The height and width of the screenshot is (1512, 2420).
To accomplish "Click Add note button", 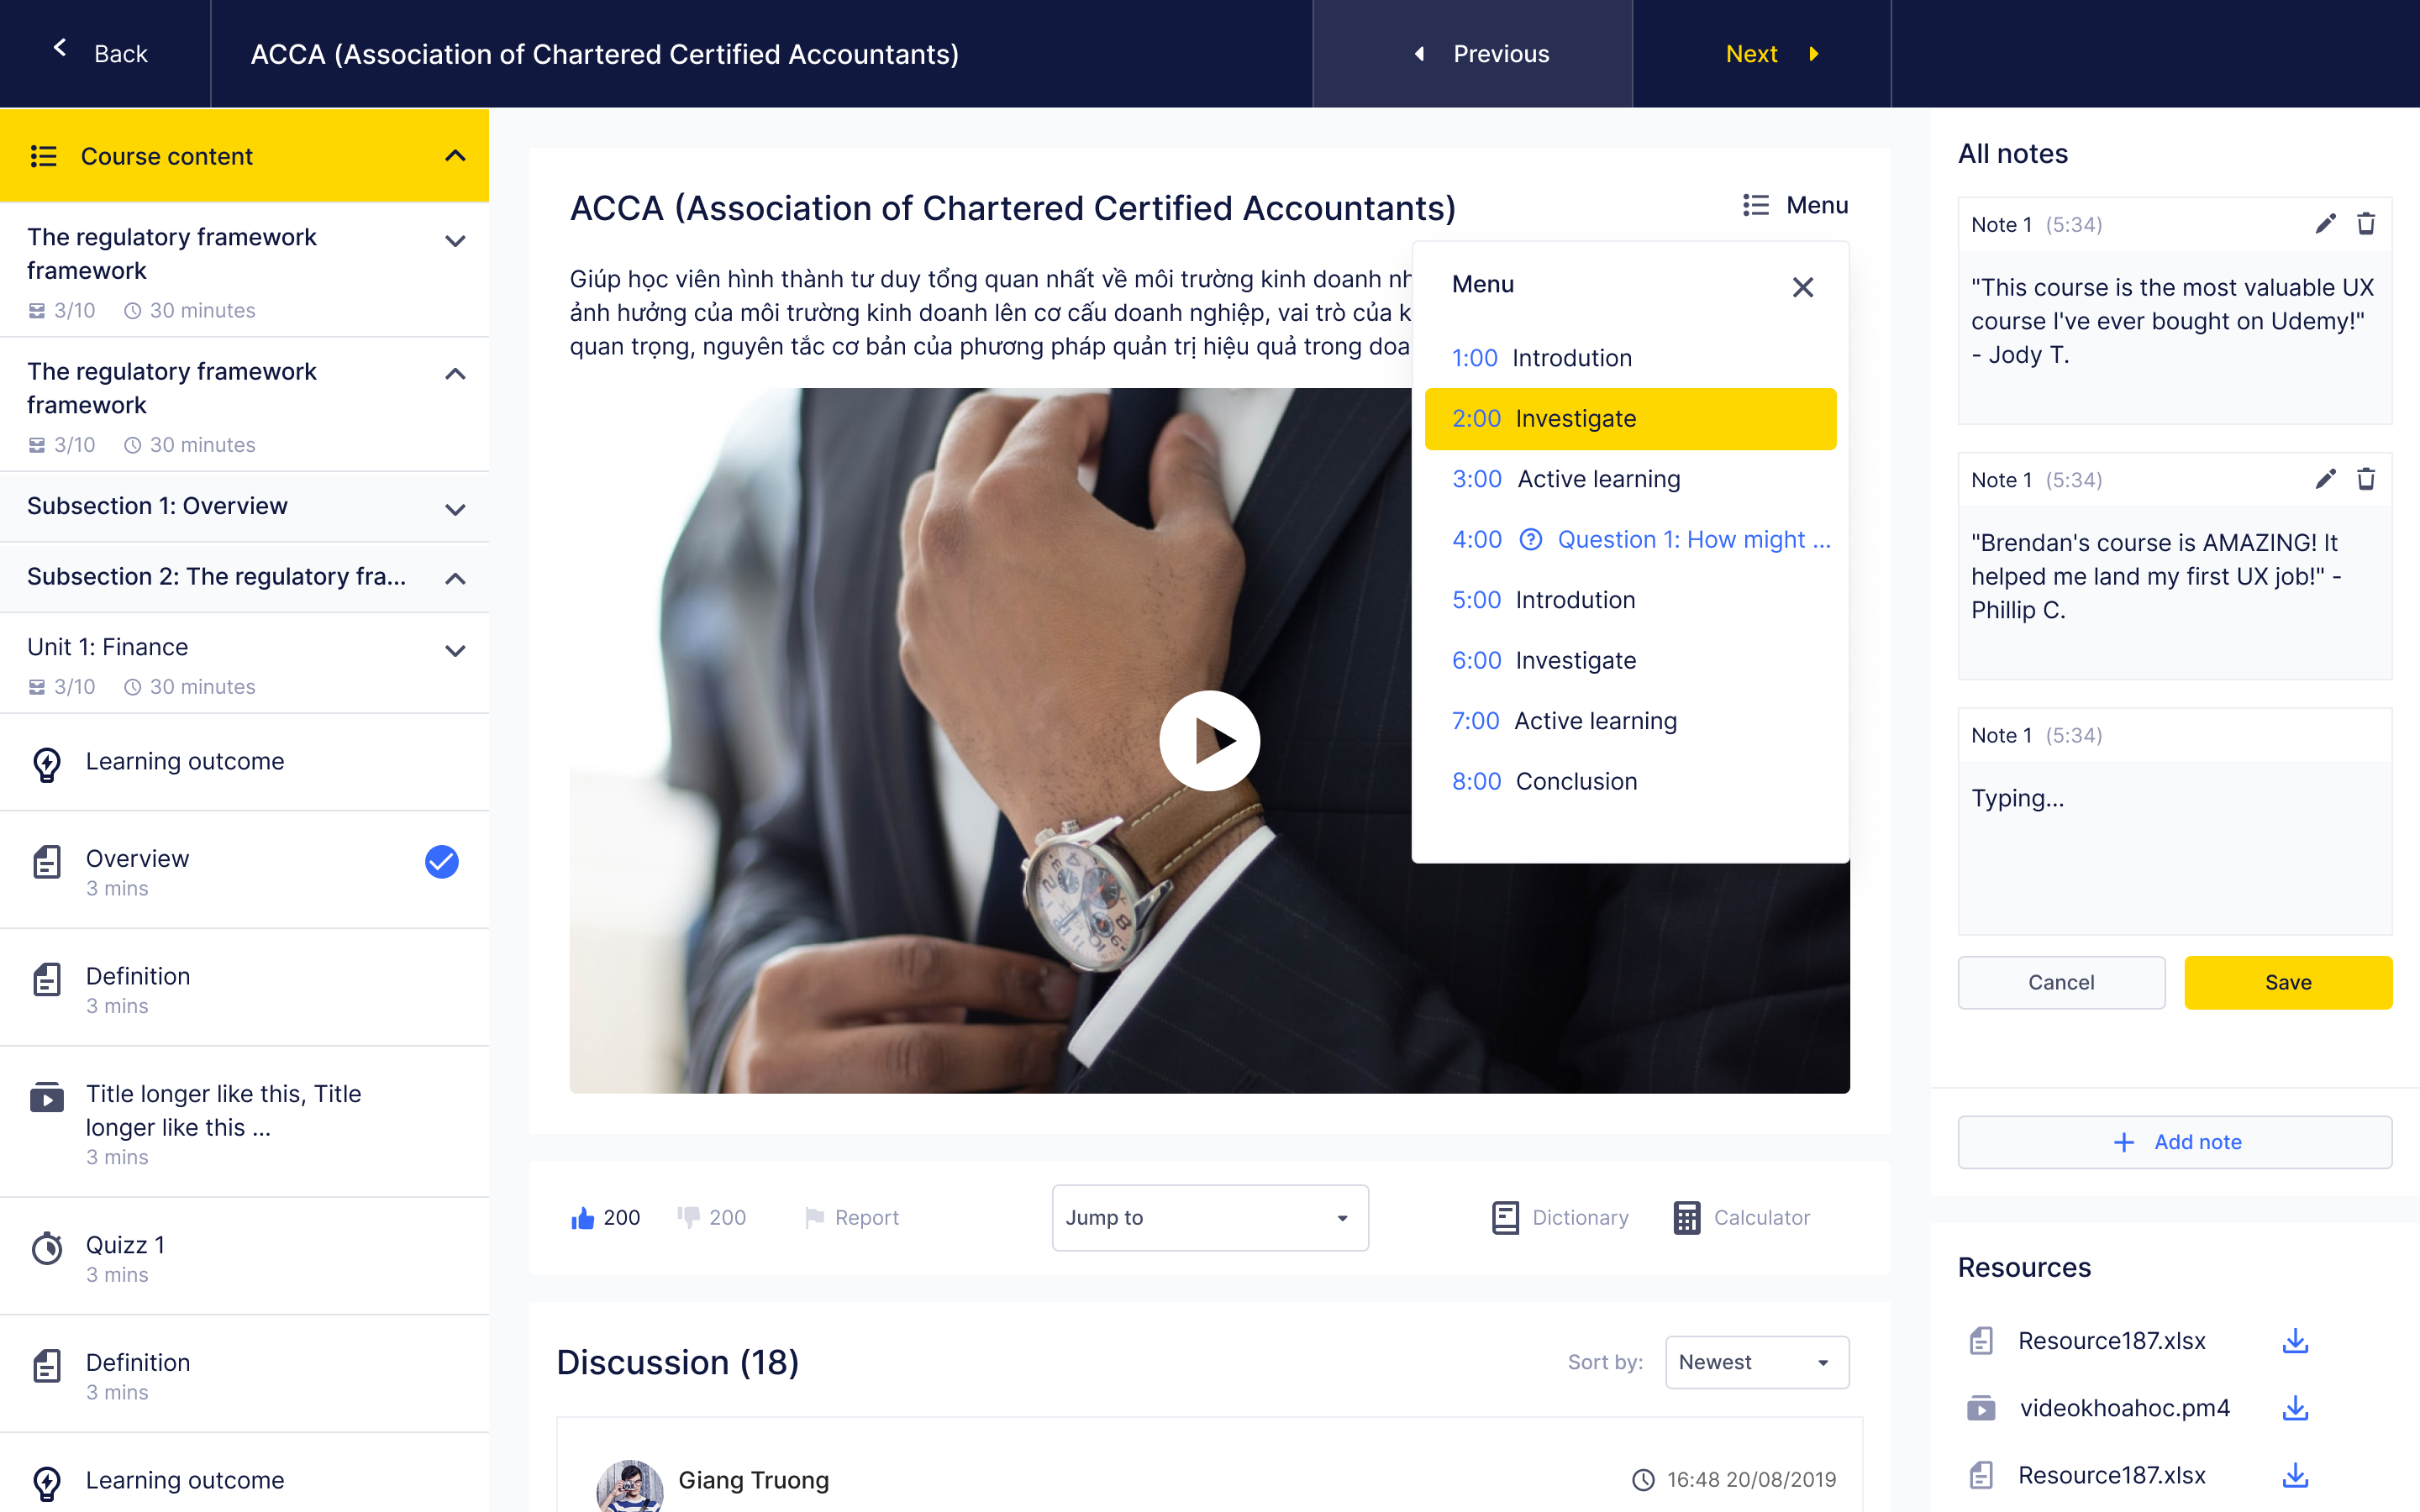I will coord(2175,1142).
